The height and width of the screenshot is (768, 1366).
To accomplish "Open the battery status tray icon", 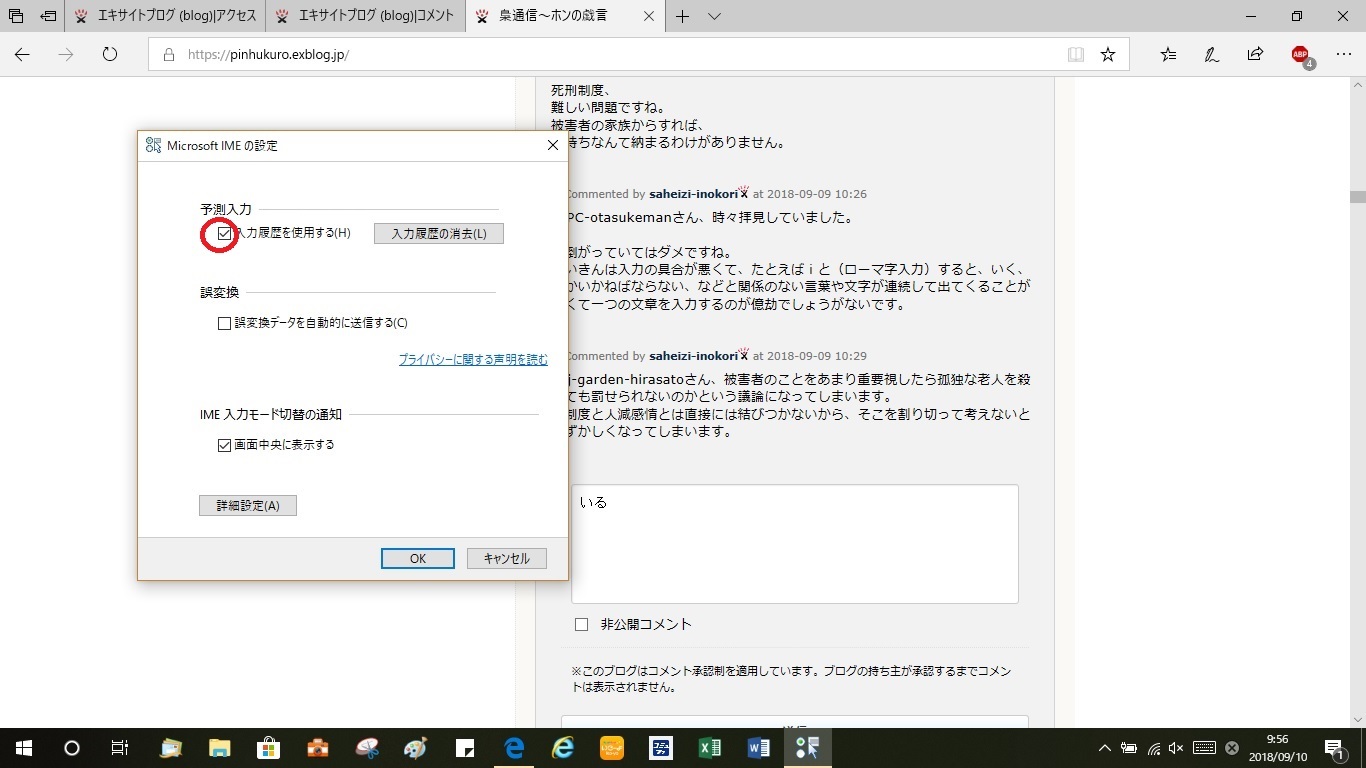I will pos(1129,748).
